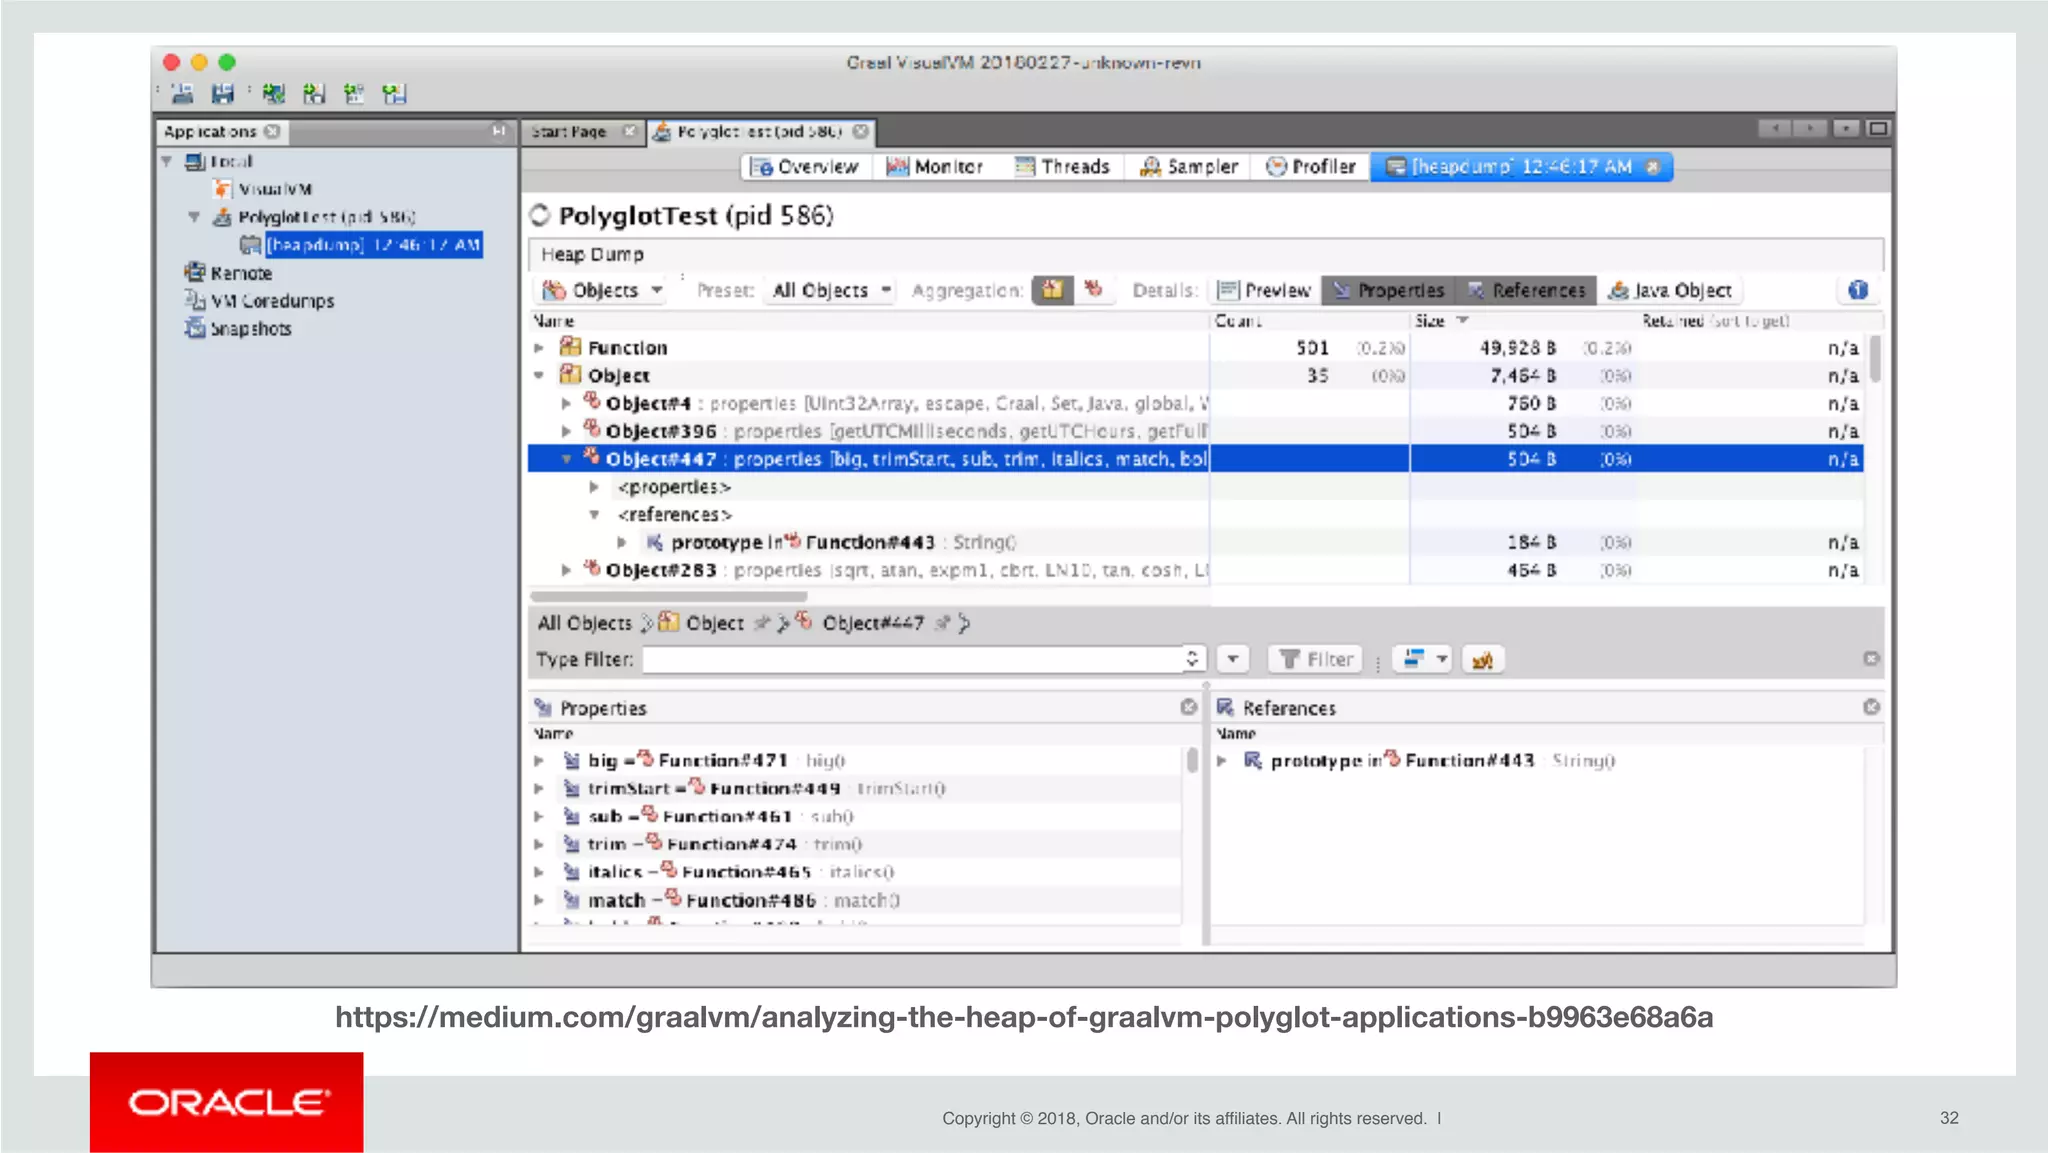The width and height of the screenshot is (2048, 1153).
Task: Click the second toolbar icon with disk
Action: tap(222, 93)
